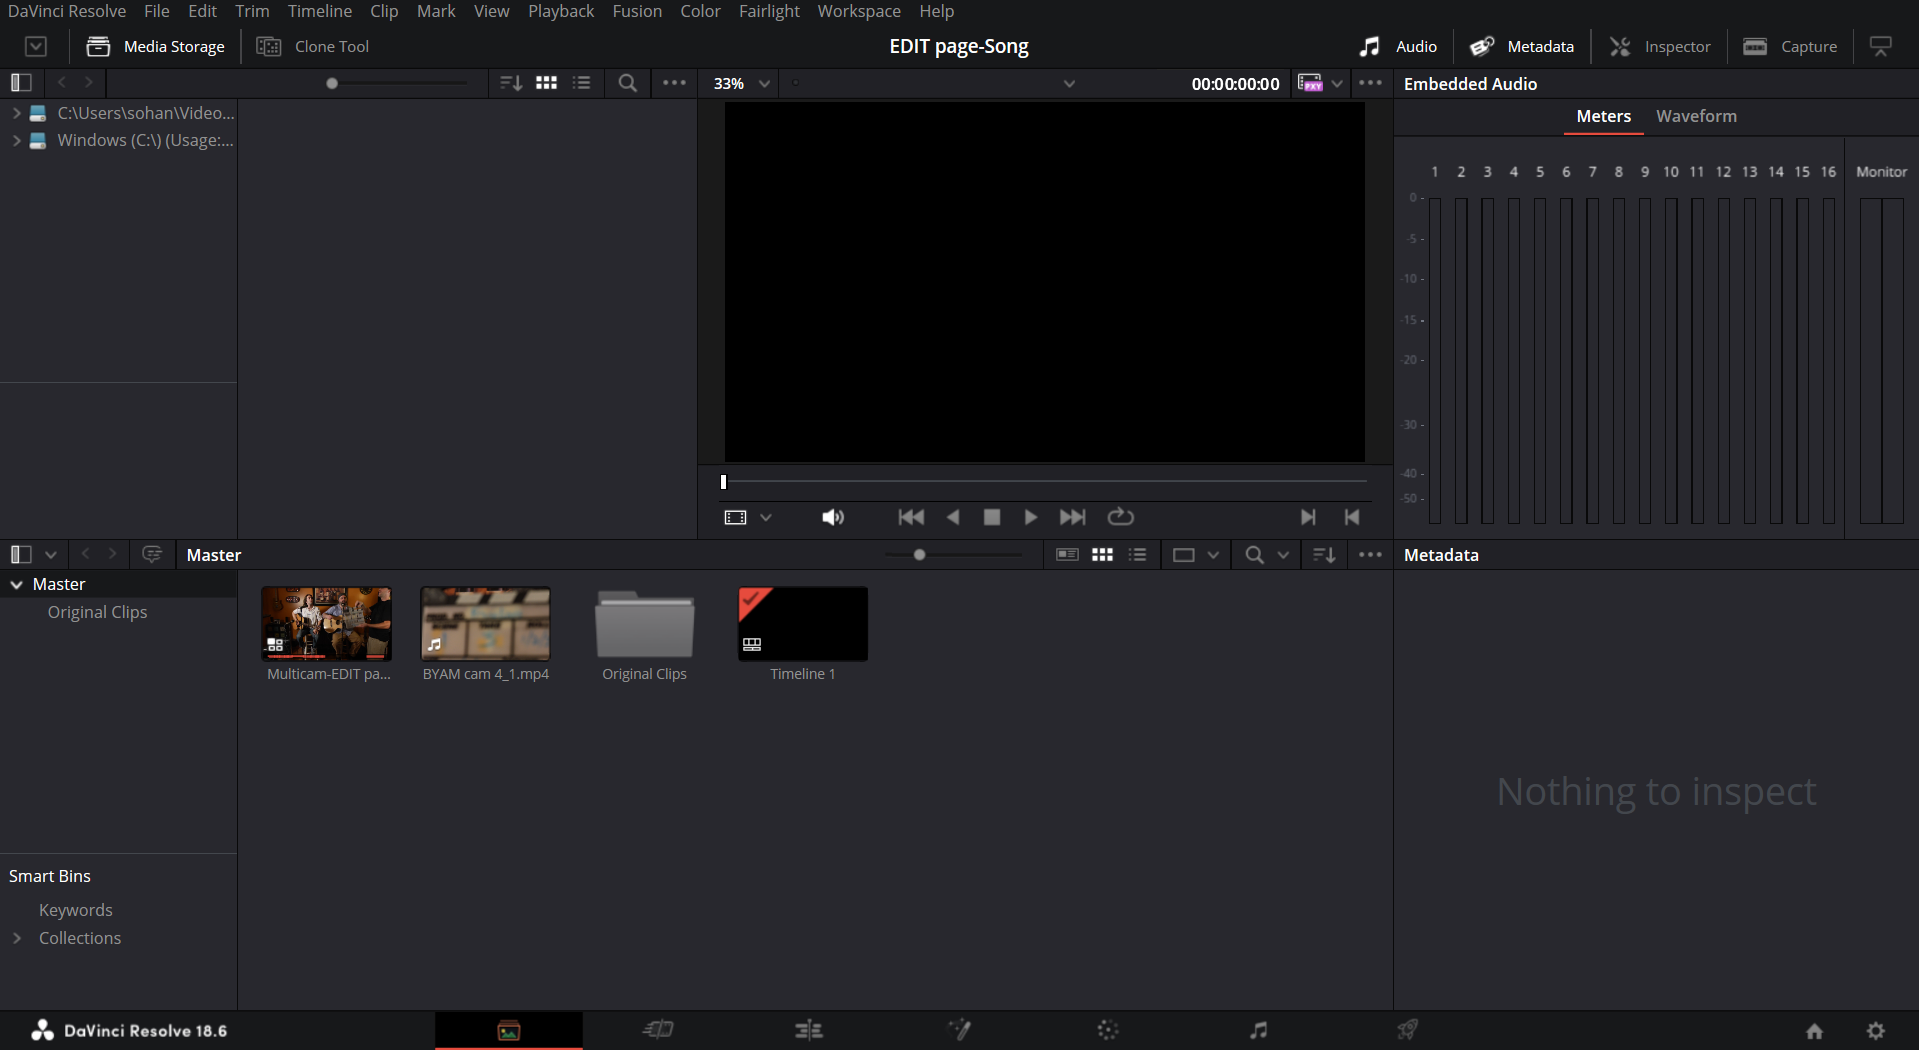Viewport: 1919px width, 1050px height.
Task: Play the clip in viewer
Action: (x=1030, y=517)
